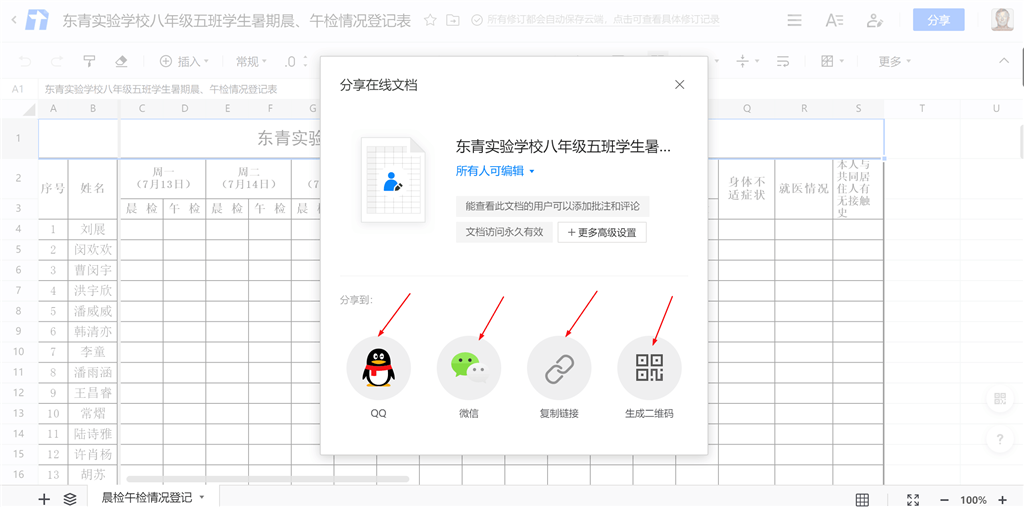This screenshot has width=1024, height=507.
Task: Select the 身体不适症状 header cell
Action: pos(747,189)
